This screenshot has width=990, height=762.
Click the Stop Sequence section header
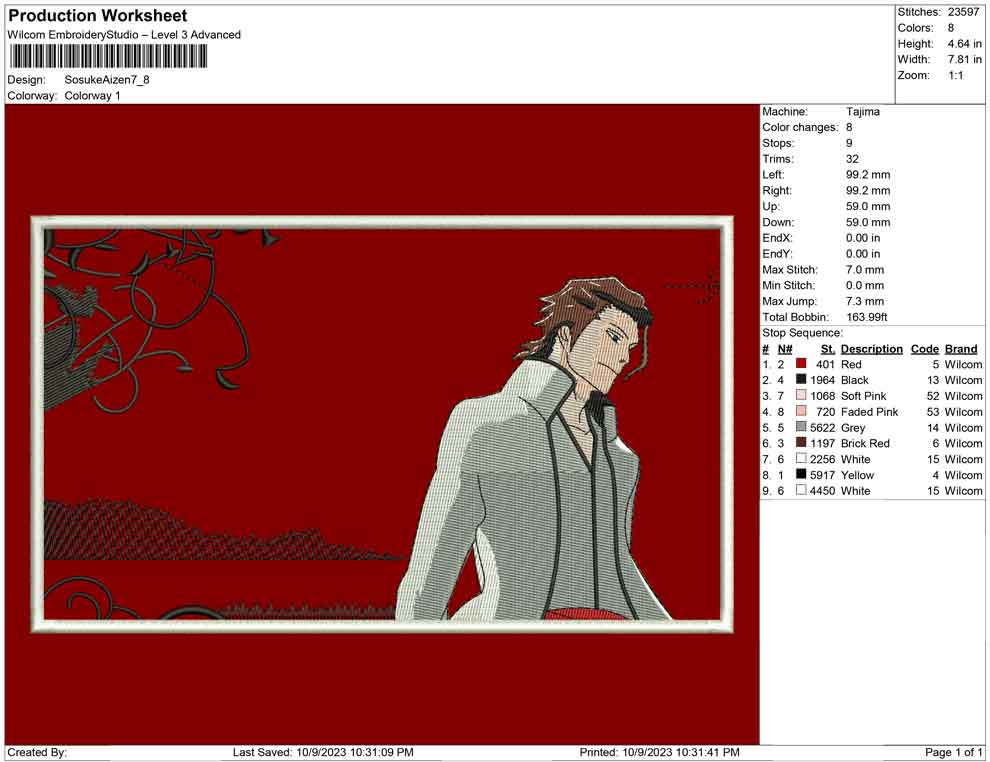[803, 332]
